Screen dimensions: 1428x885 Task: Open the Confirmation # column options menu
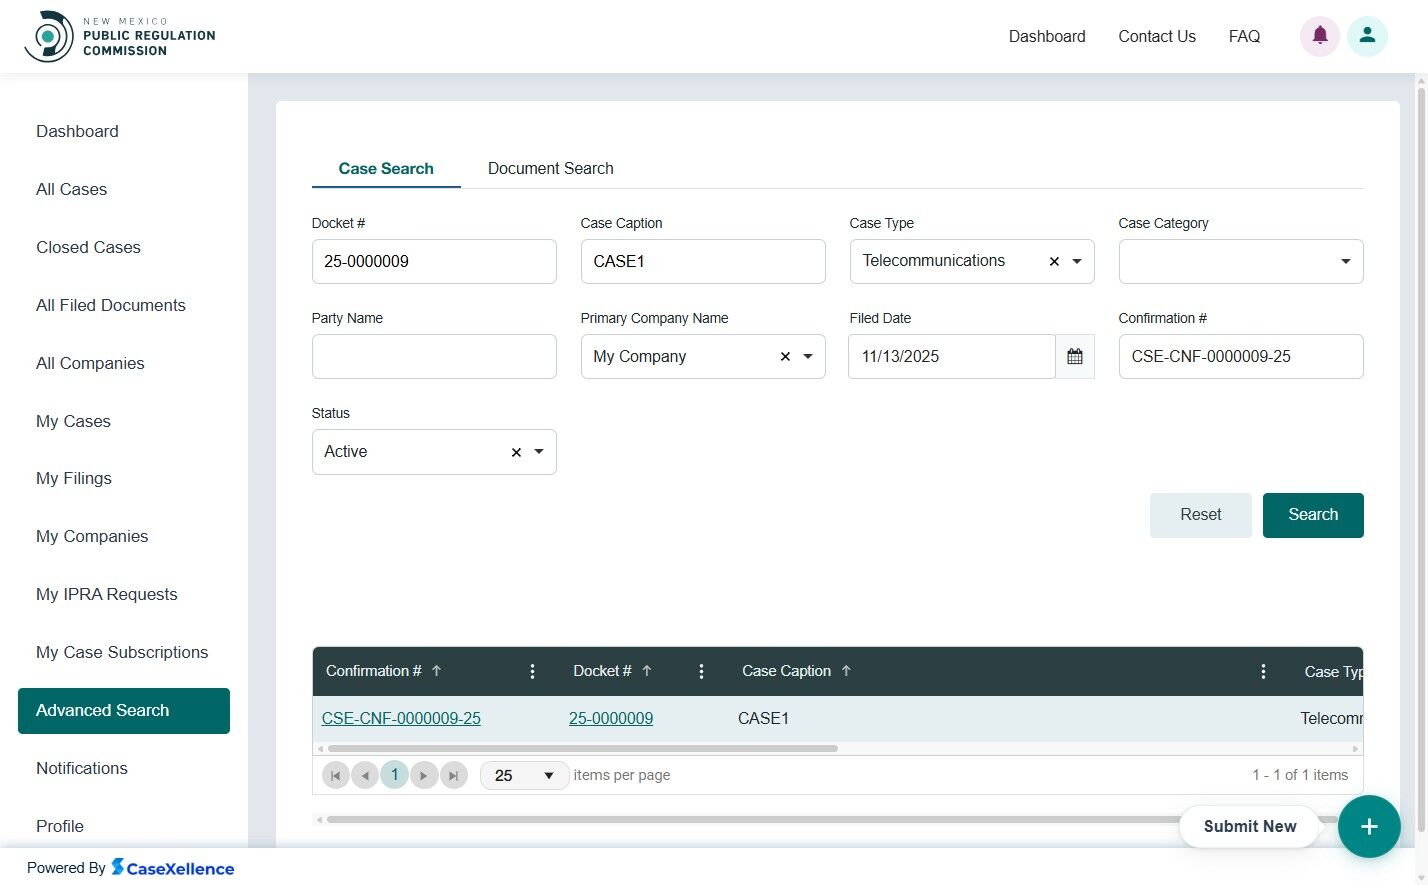[x=532, y=671]
